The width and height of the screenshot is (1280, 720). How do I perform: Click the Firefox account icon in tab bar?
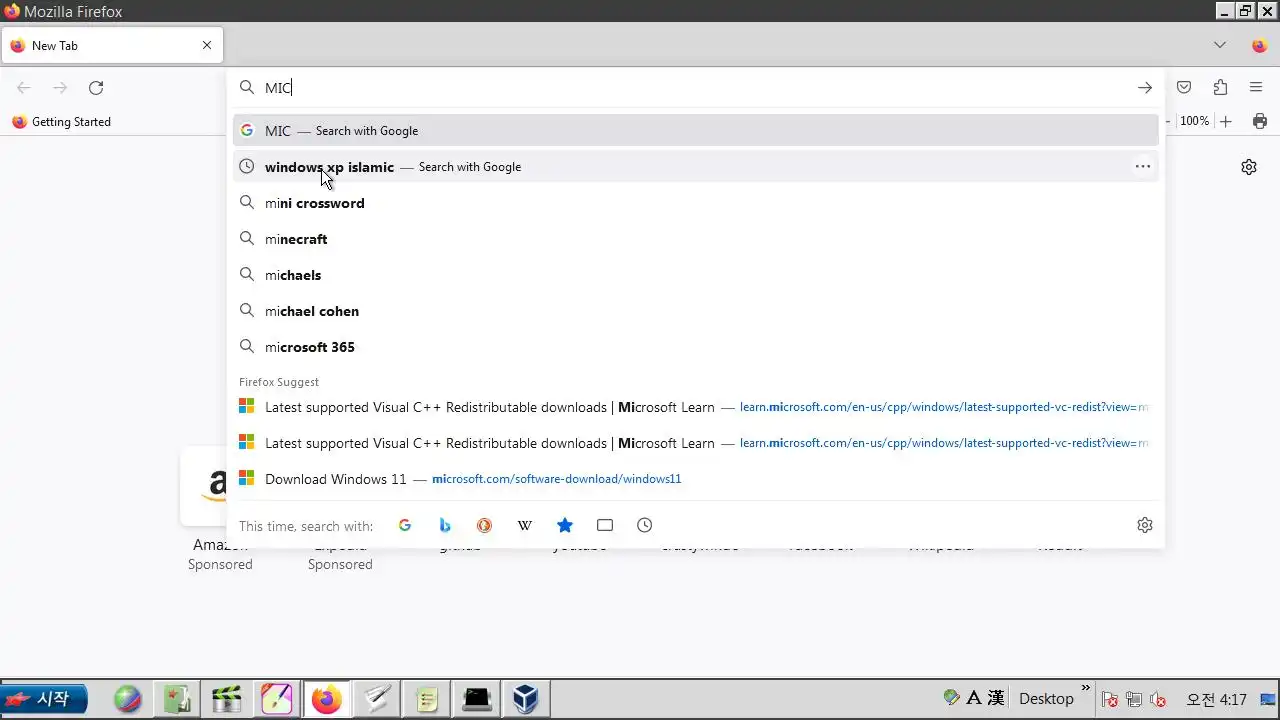pyautogui.click(x=1260, y=45)
